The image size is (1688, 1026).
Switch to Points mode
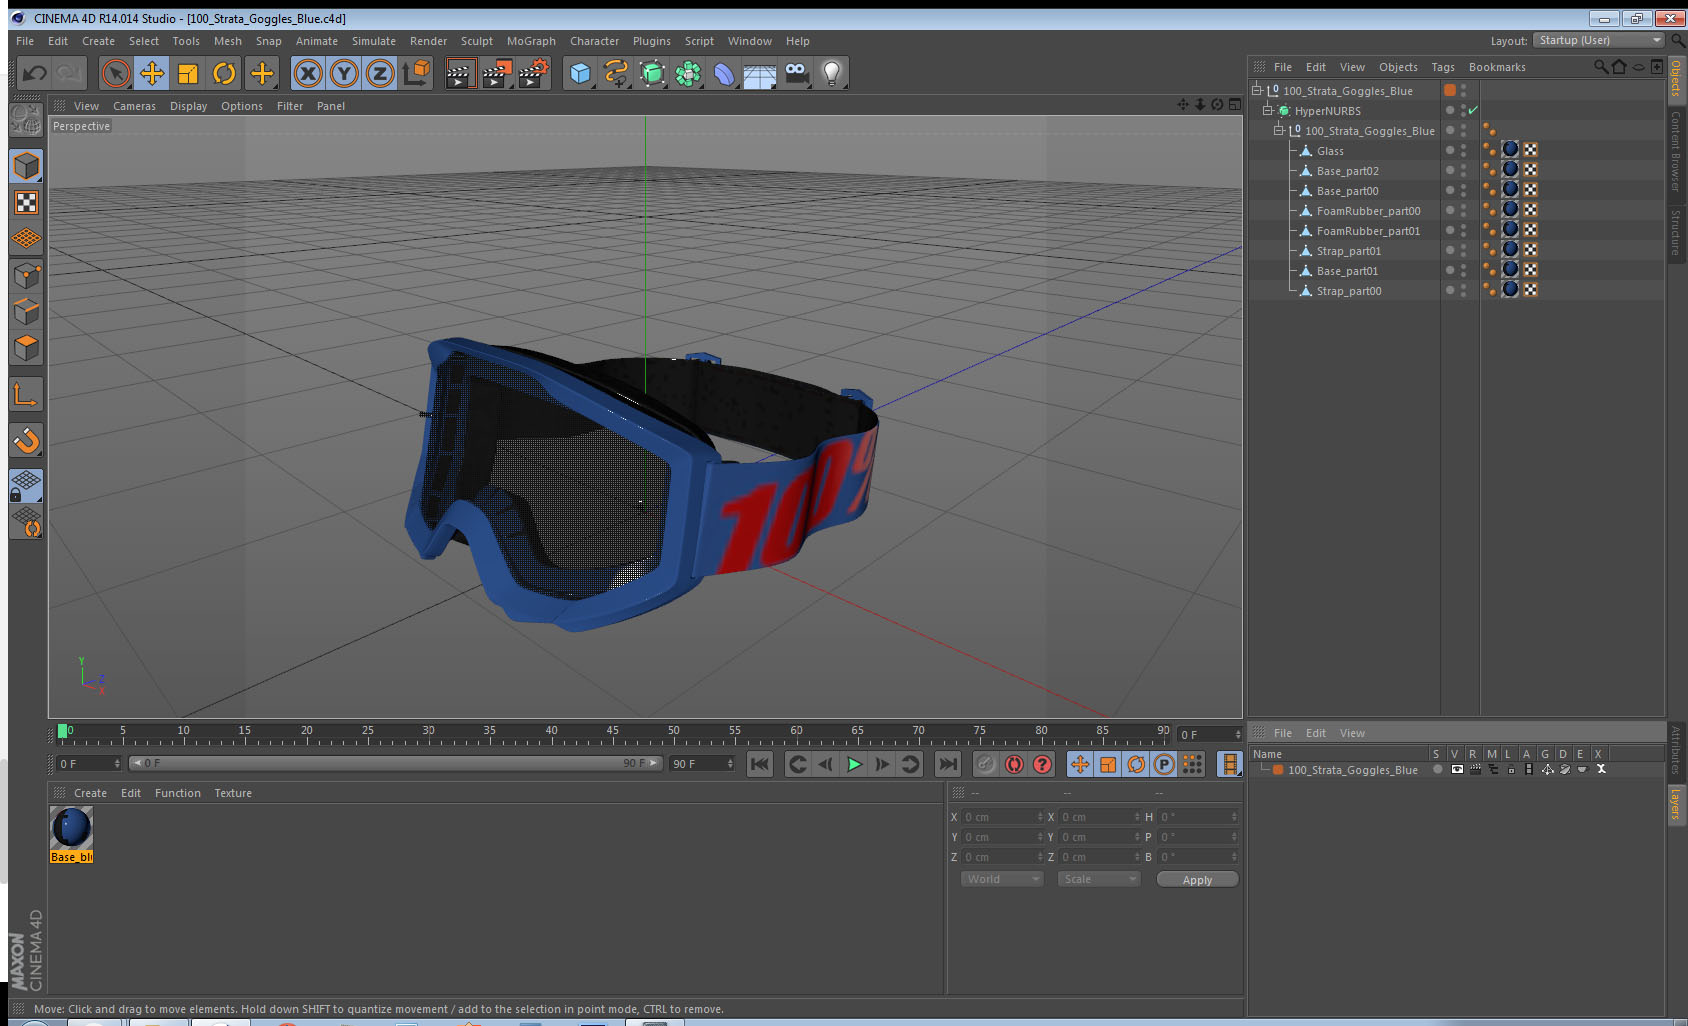[x=26, y=275]
